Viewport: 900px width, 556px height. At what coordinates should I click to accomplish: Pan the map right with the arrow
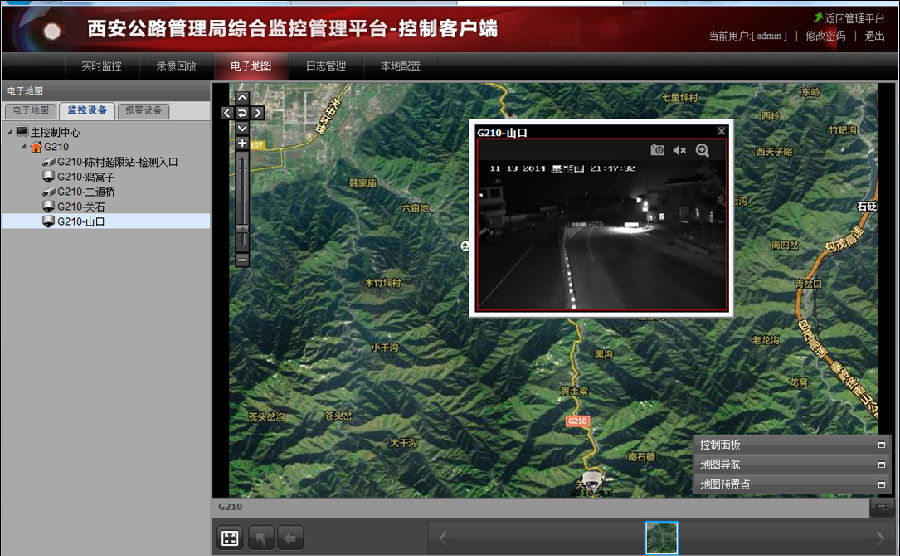257,113
